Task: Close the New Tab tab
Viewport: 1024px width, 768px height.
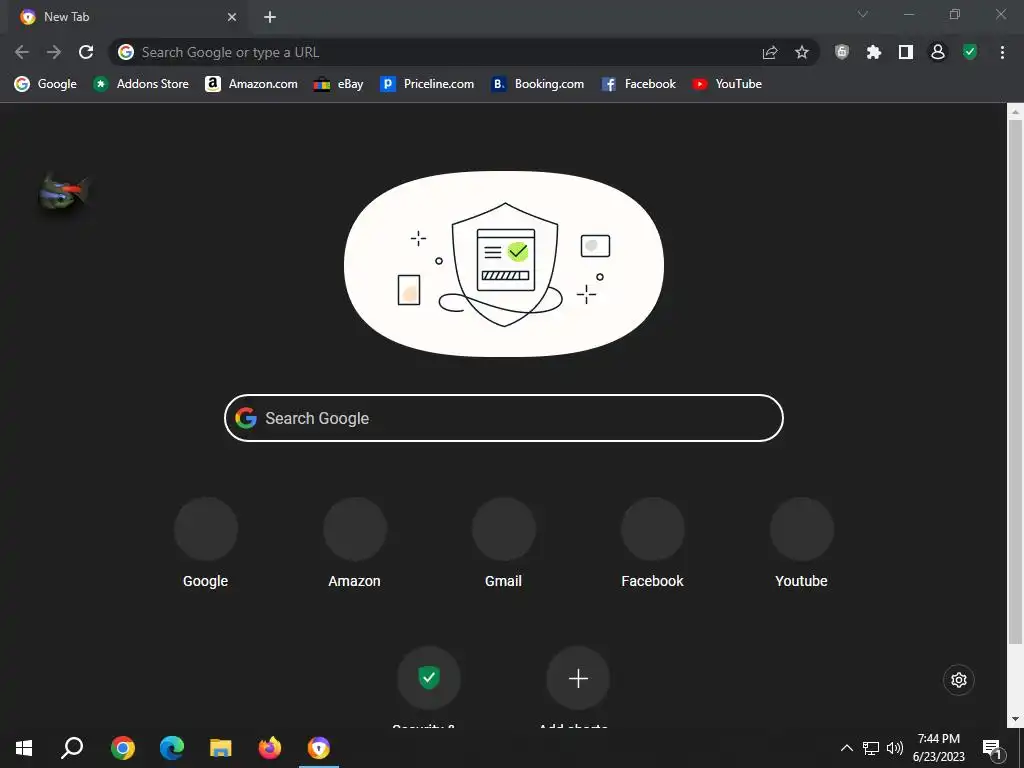Action: pos(232,17)
